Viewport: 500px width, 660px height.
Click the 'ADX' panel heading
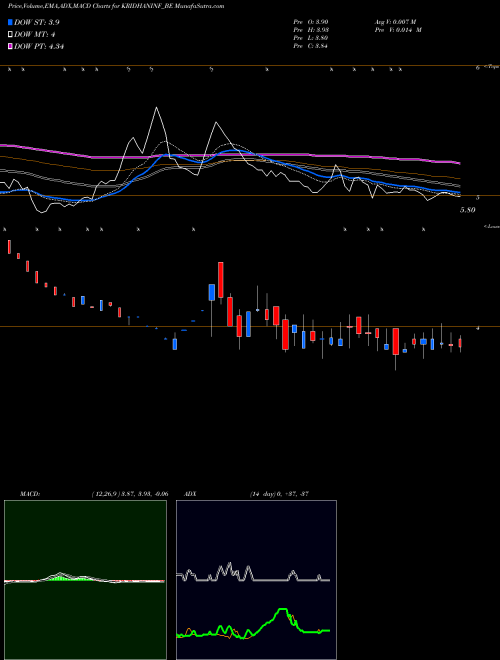(190, 494)
